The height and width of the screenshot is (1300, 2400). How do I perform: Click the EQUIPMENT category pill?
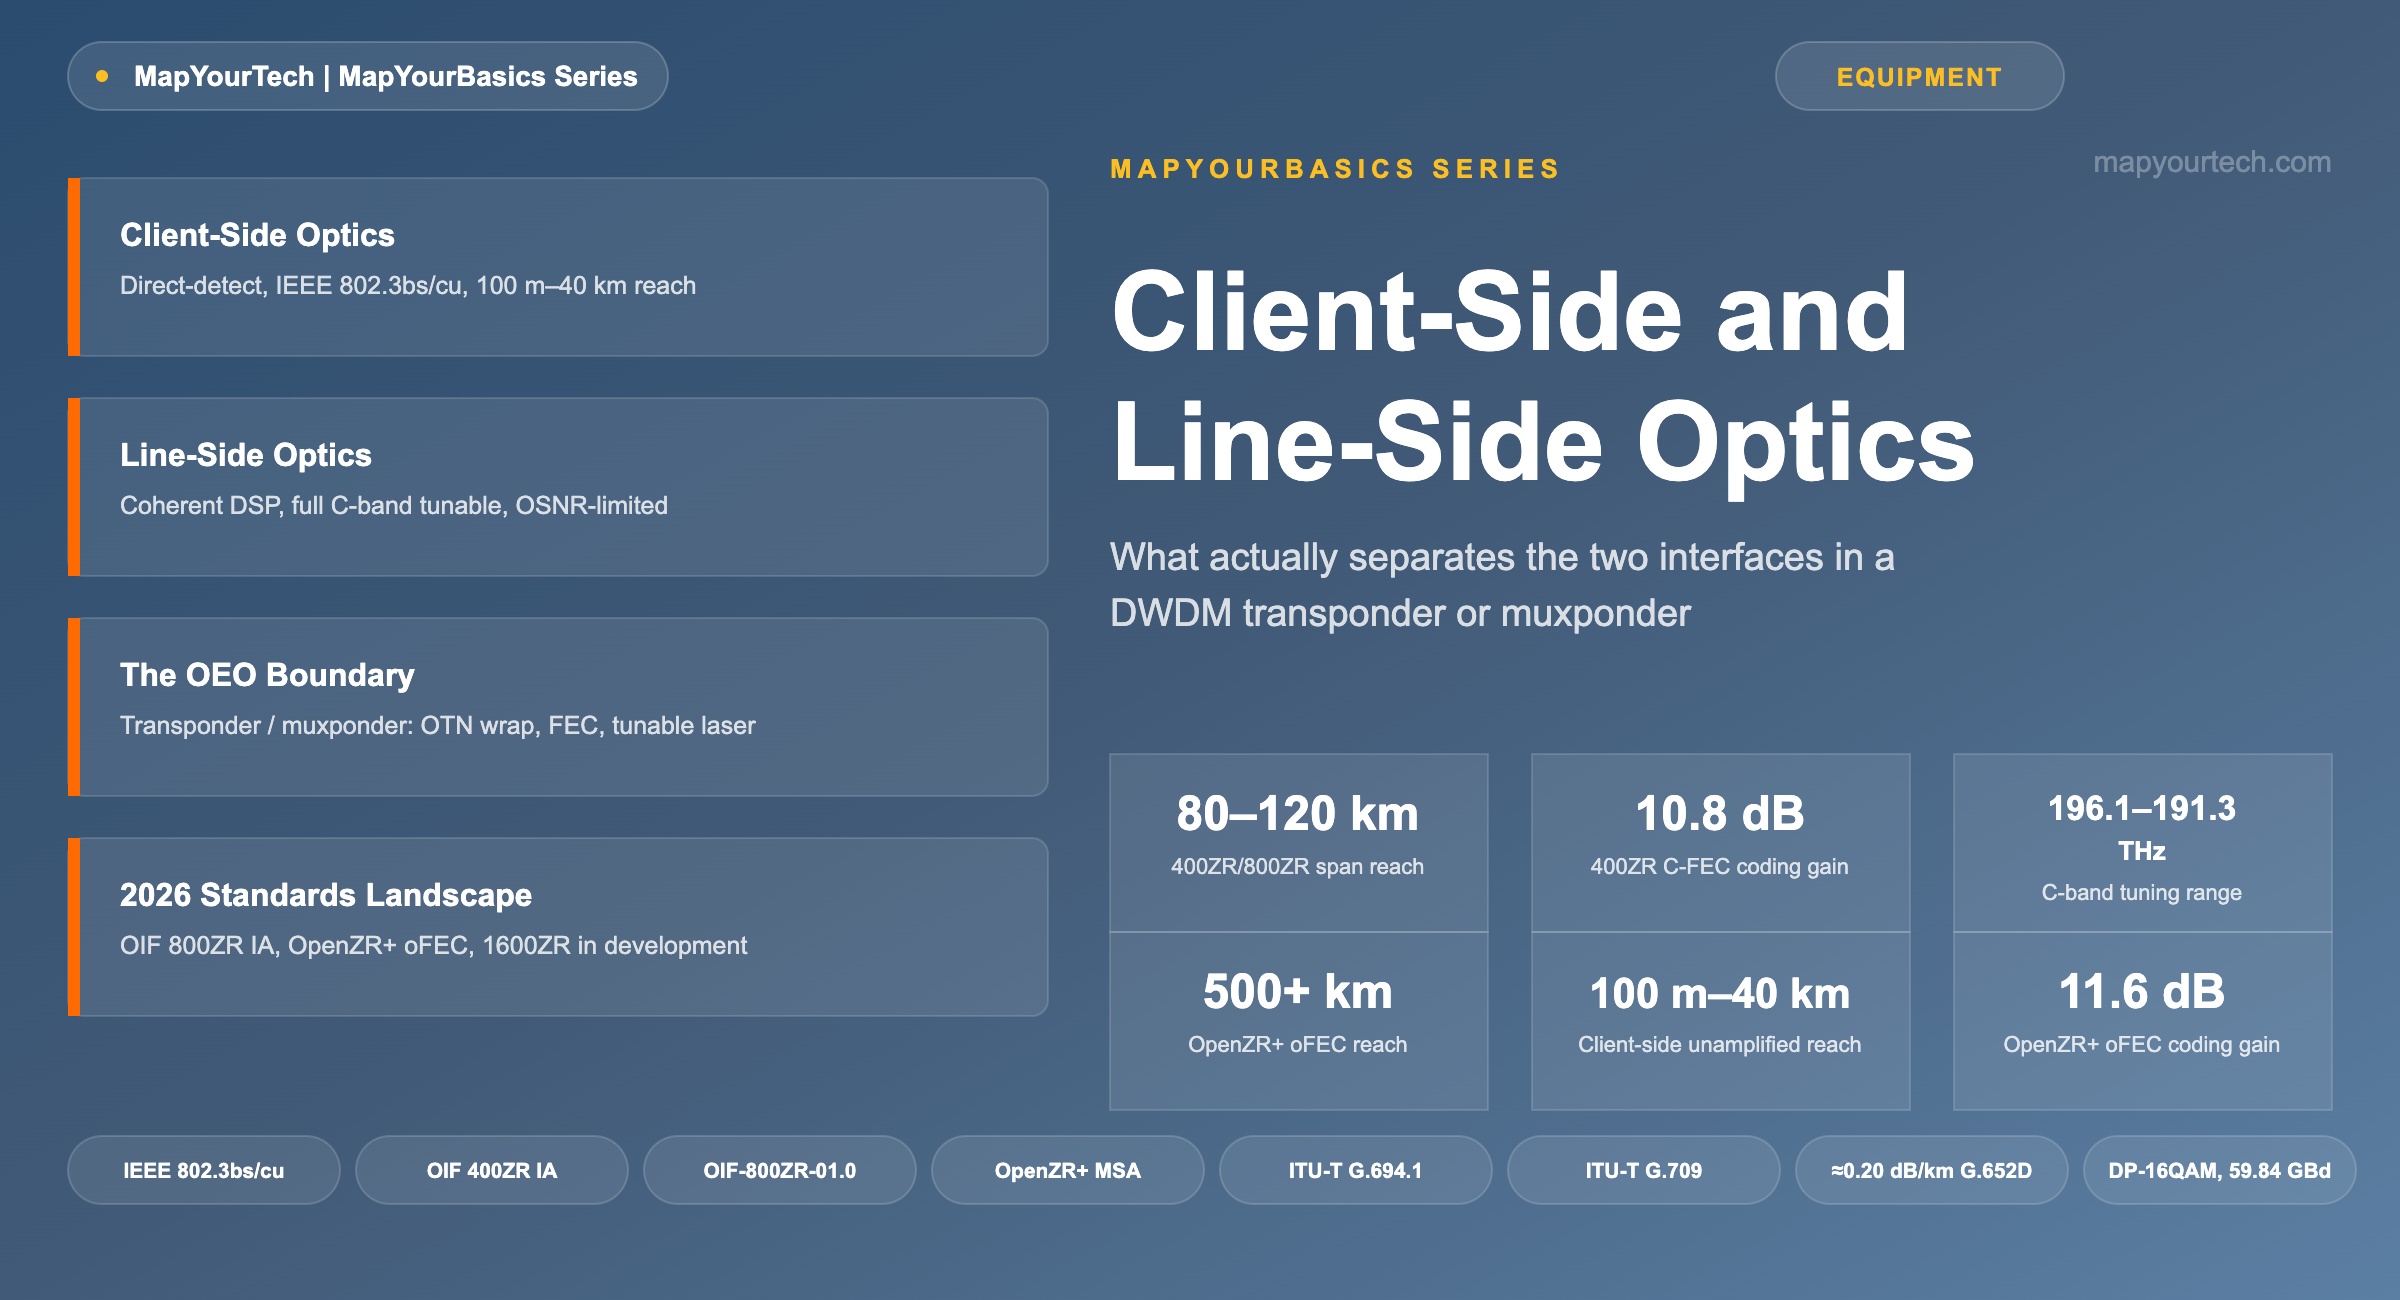point(1919,76)
